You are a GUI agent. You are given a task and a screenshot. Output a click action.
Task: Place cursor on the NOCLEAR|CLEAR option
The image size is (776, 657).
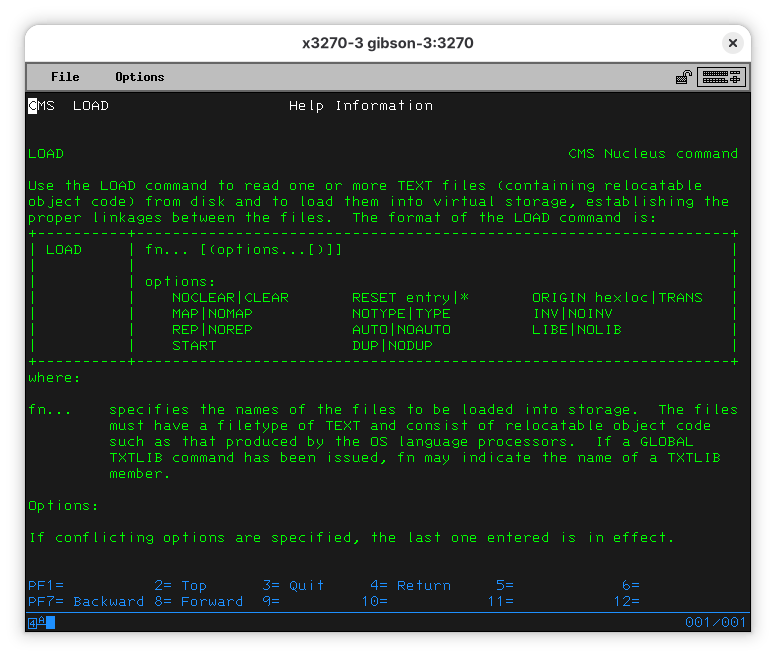230,298
